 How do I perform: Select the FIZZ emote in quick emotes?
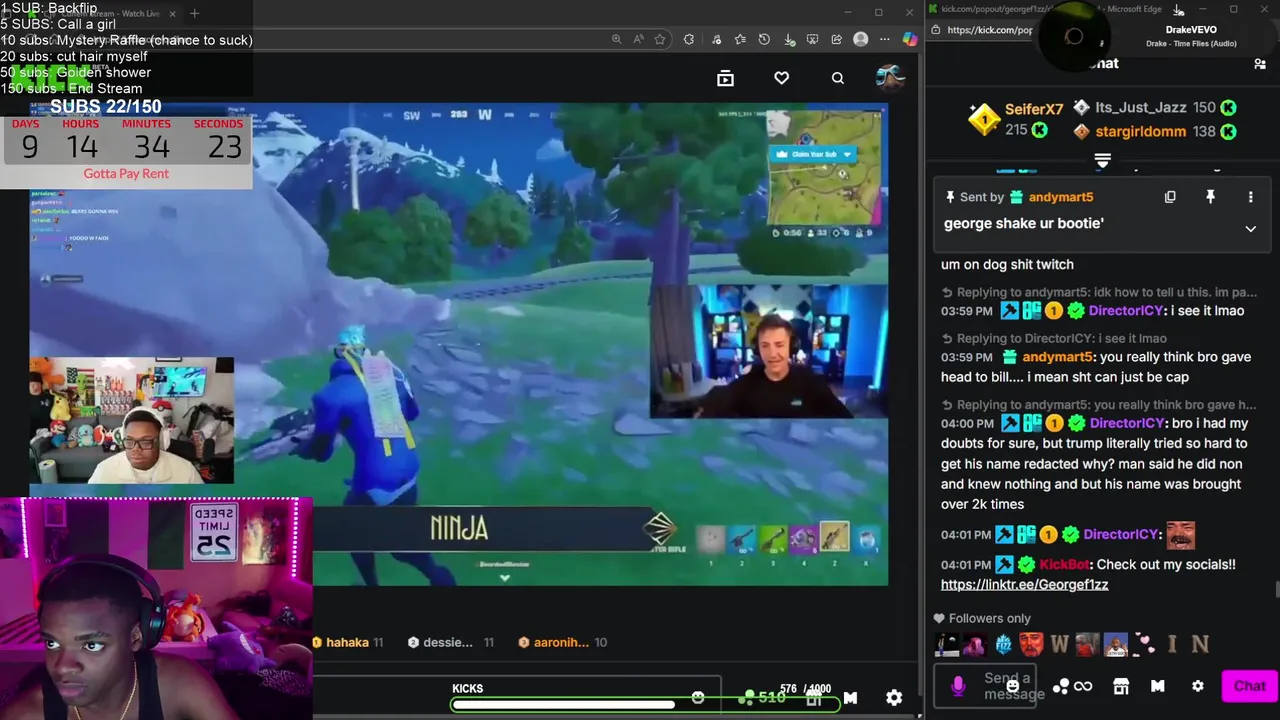(1003, 645)
